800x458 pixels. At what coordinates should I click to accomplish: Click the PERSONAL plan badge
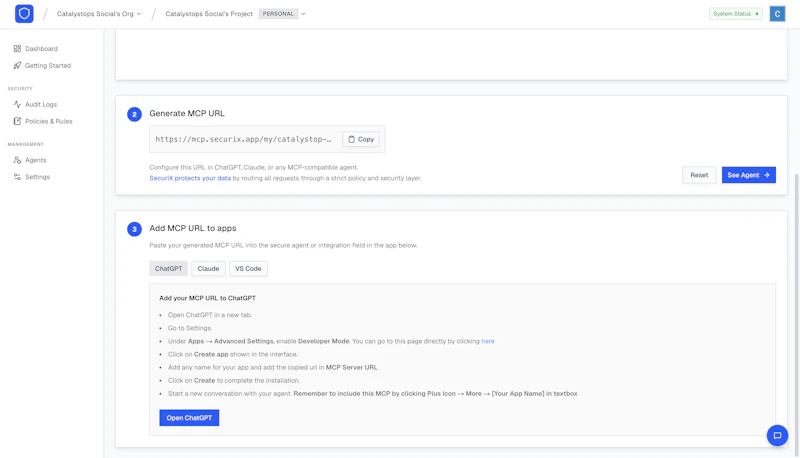point(278,14)
